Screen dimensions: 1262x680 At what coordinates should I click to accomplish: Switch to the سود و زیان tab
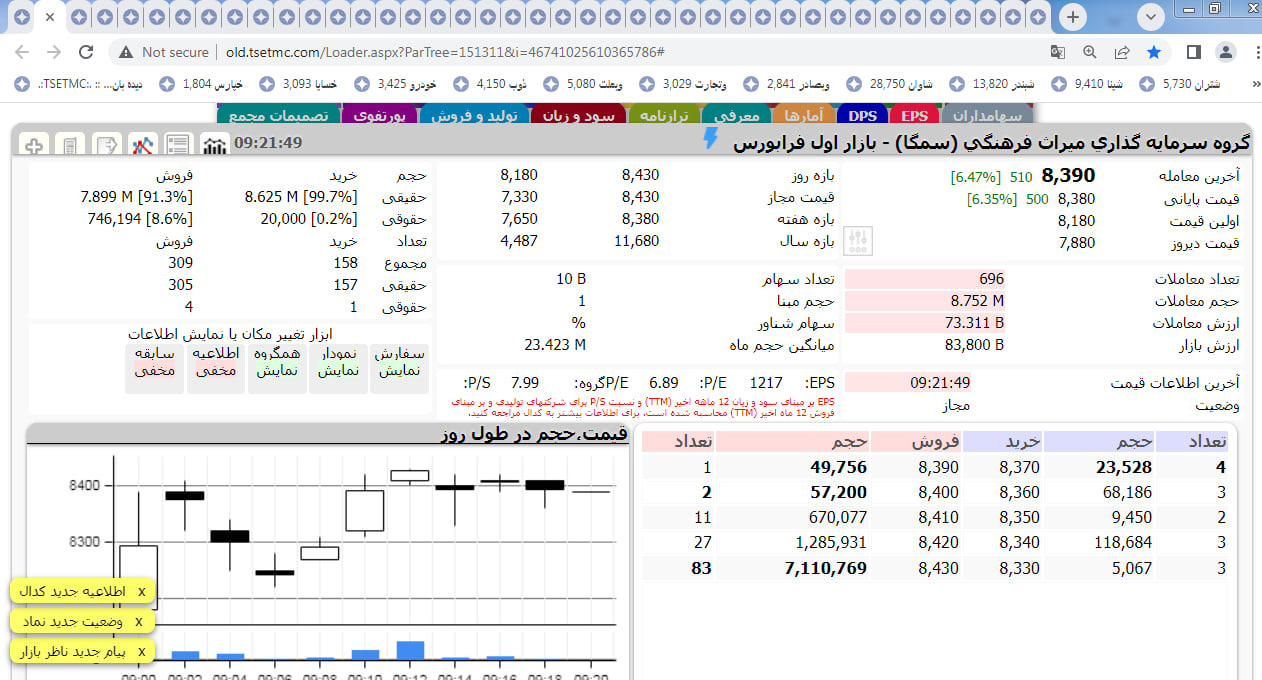tap(578, 115)
